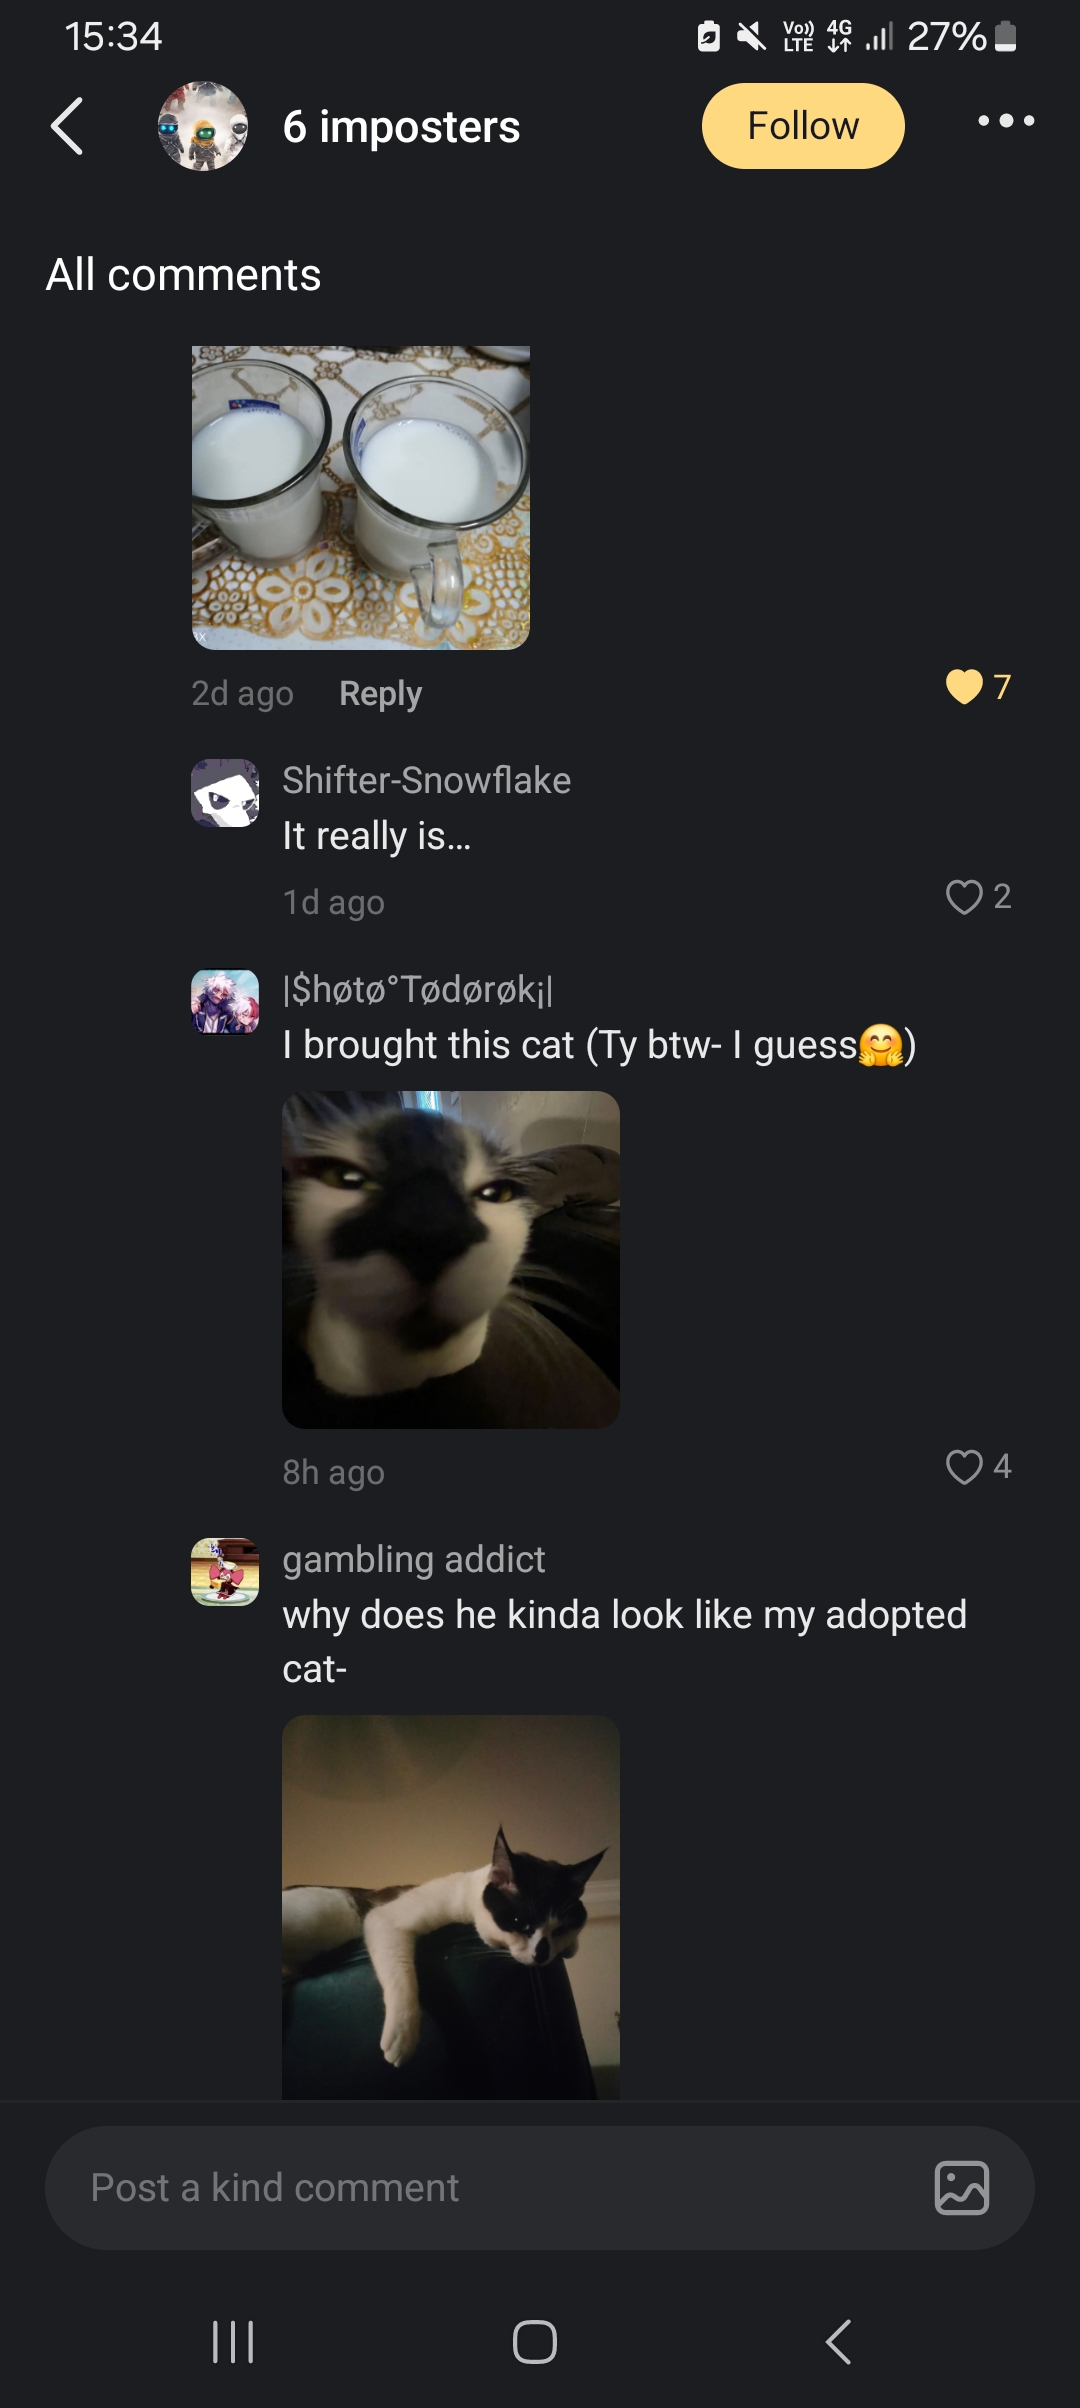This screenshot has height=2408, width=1080.
Task: Open the three-dot more options menu
Action: (1006, 121)
